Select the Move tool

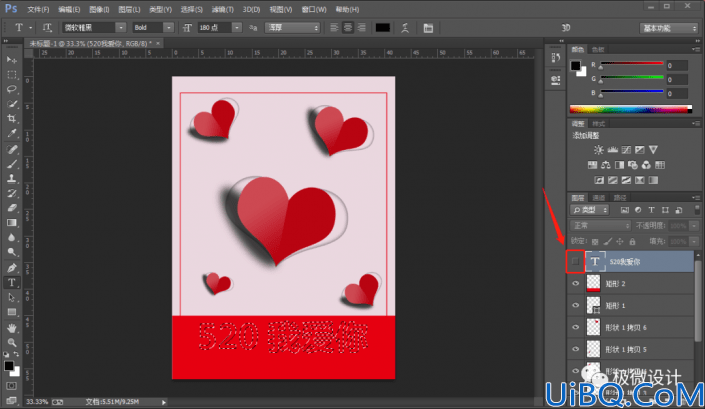pos(12,60)
